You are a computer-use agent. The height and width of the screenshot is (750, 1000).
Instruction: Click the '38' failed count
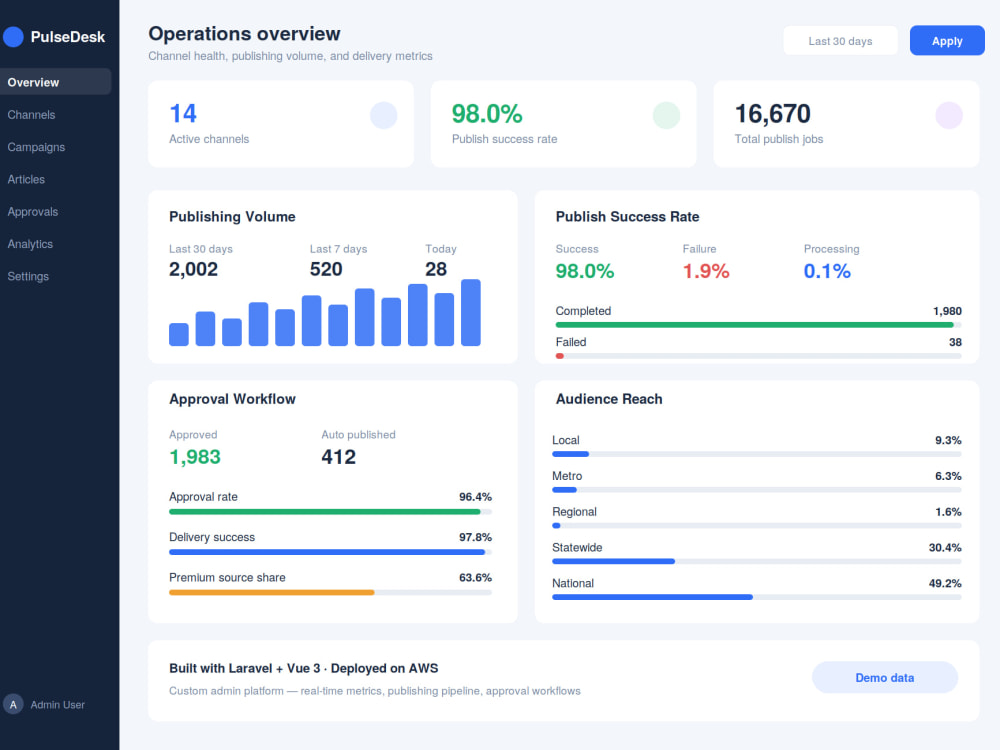pyautogui.click(x=955, y=342)
